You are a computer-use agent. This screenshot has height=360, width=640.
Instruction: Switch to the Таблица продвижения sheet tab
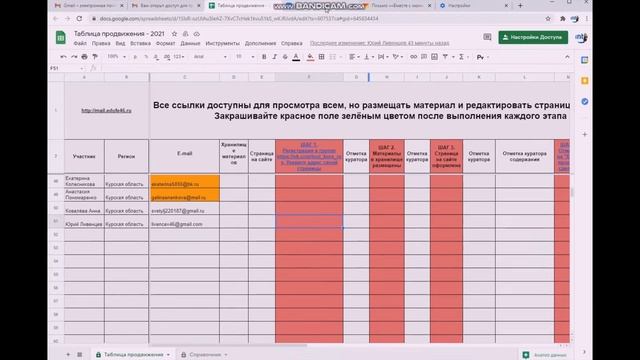click(133, 355)
